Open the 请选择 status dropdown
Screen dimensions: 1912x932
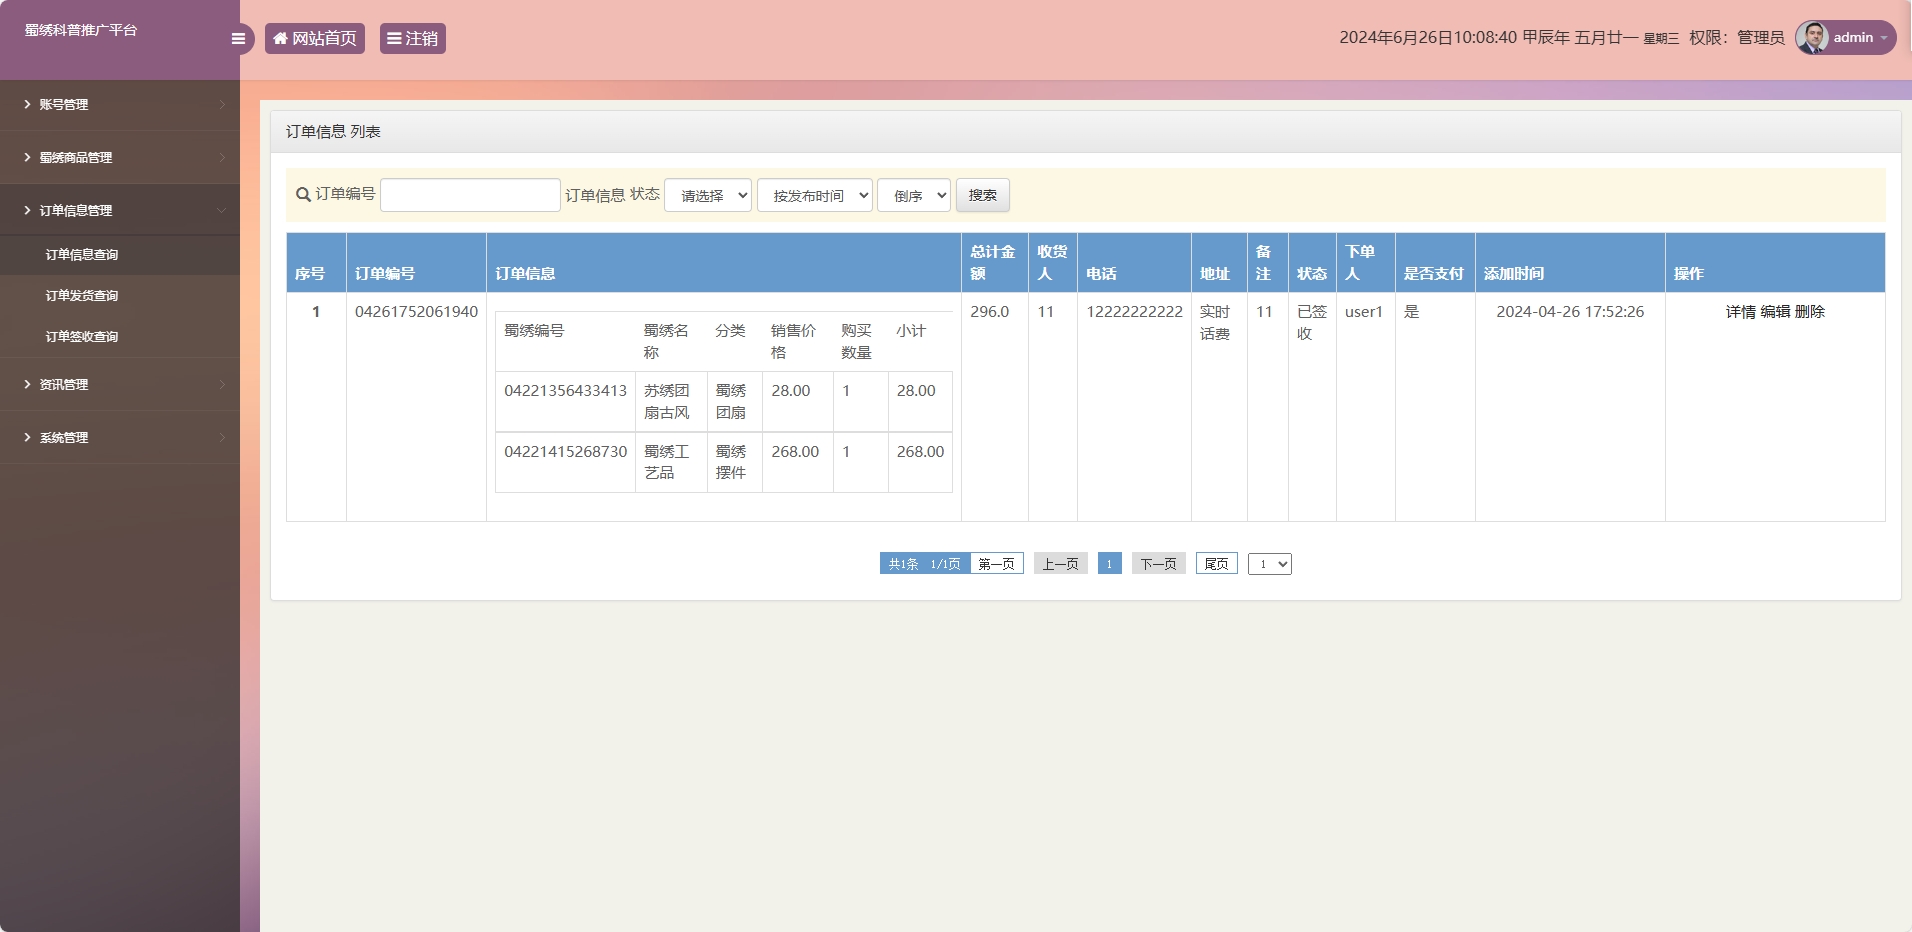(x=708, y=195)
